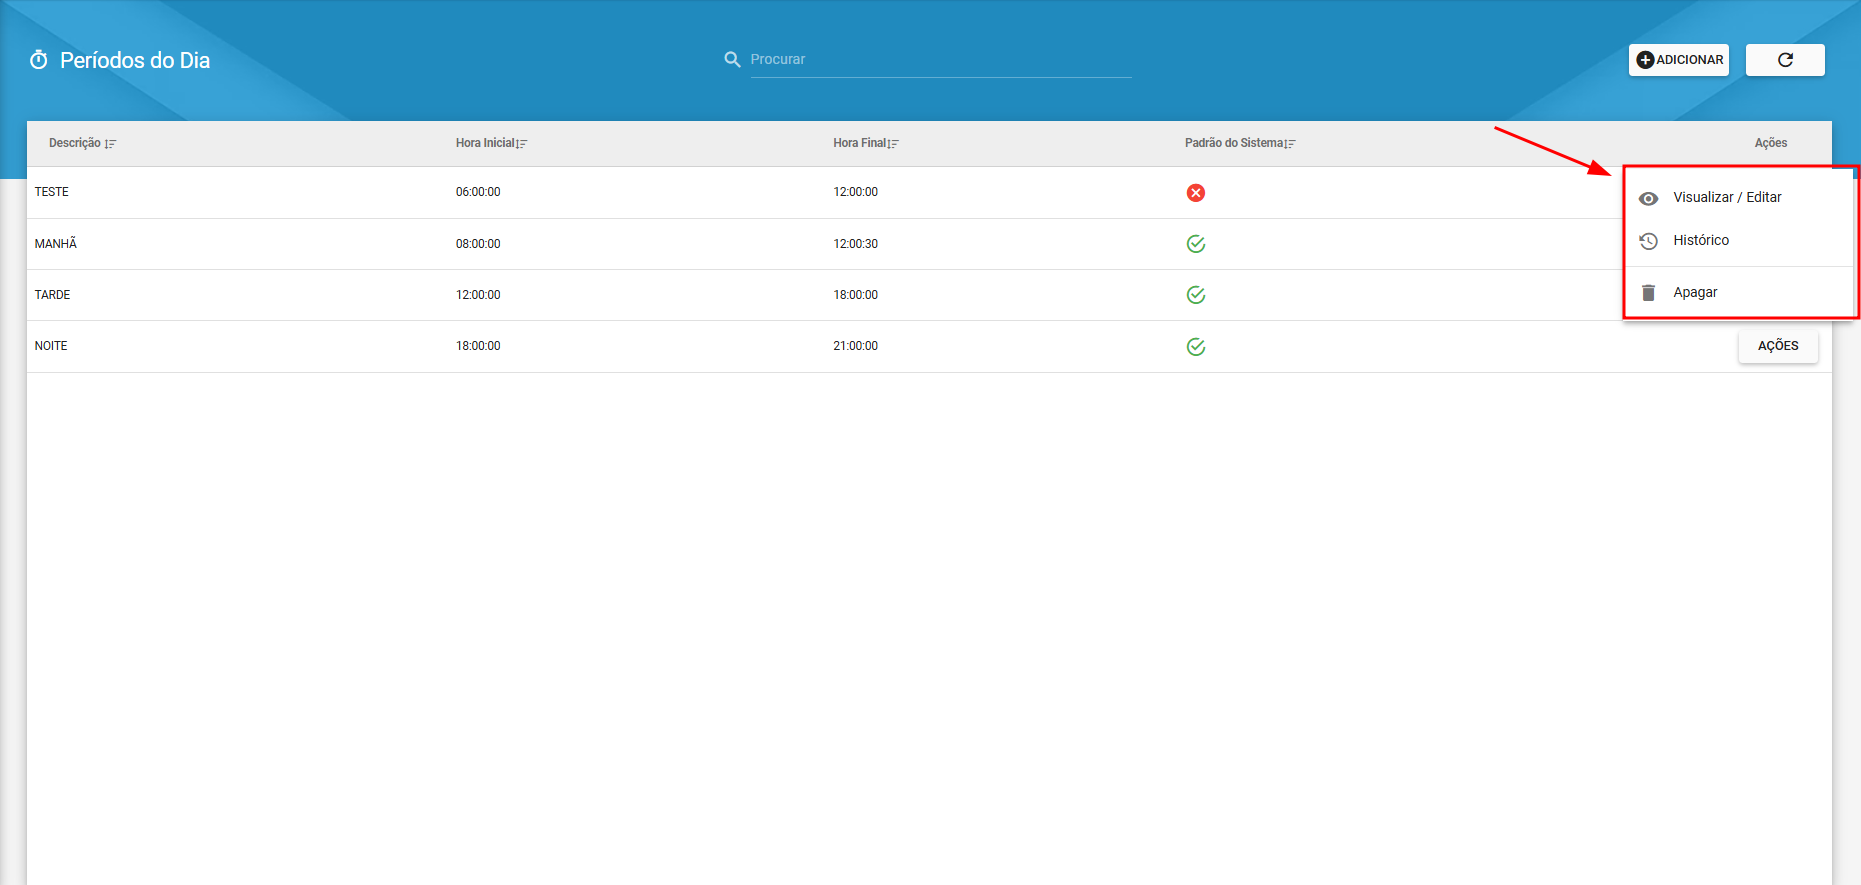Viewport: 1861px width, 885px height.
Task: Click the ADICIONAR button
Action: (x=1678, y=60)
